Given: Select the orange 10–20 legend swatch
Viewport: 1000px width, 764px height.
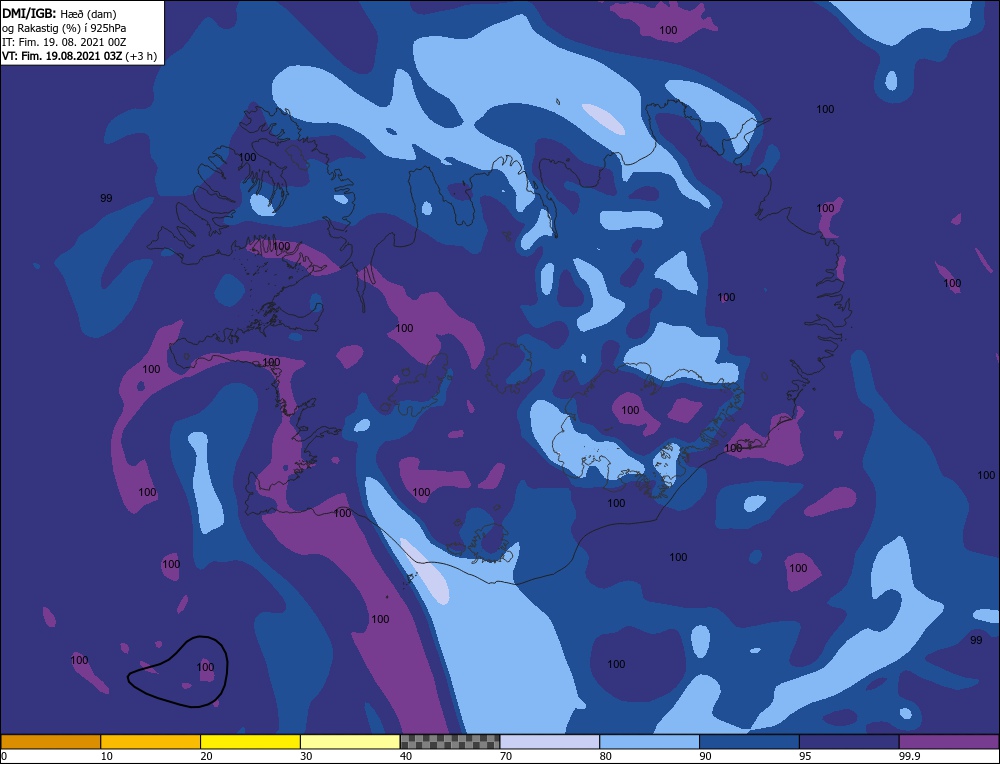Looking at the screenshot, I should point(151,742).
